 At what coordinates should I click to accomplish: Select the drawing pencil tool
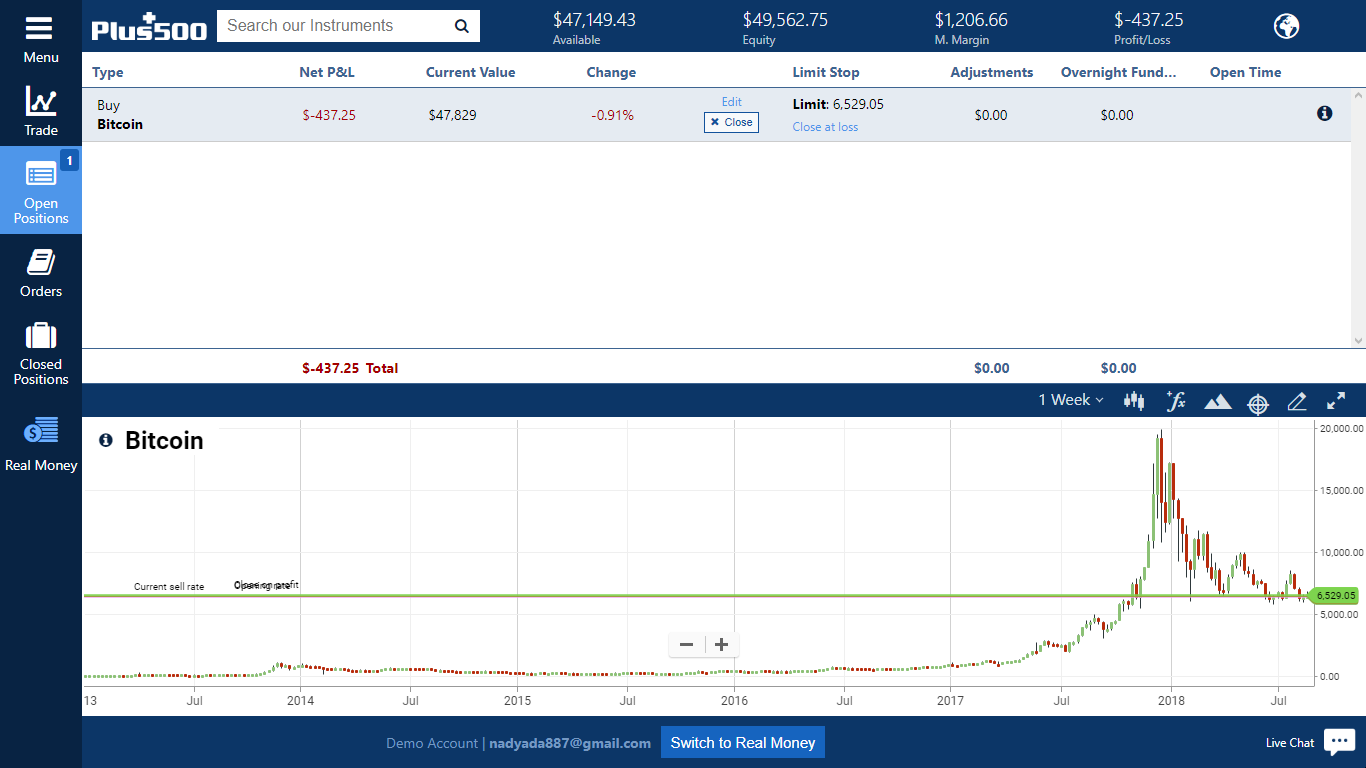(x=1297, y=401)
